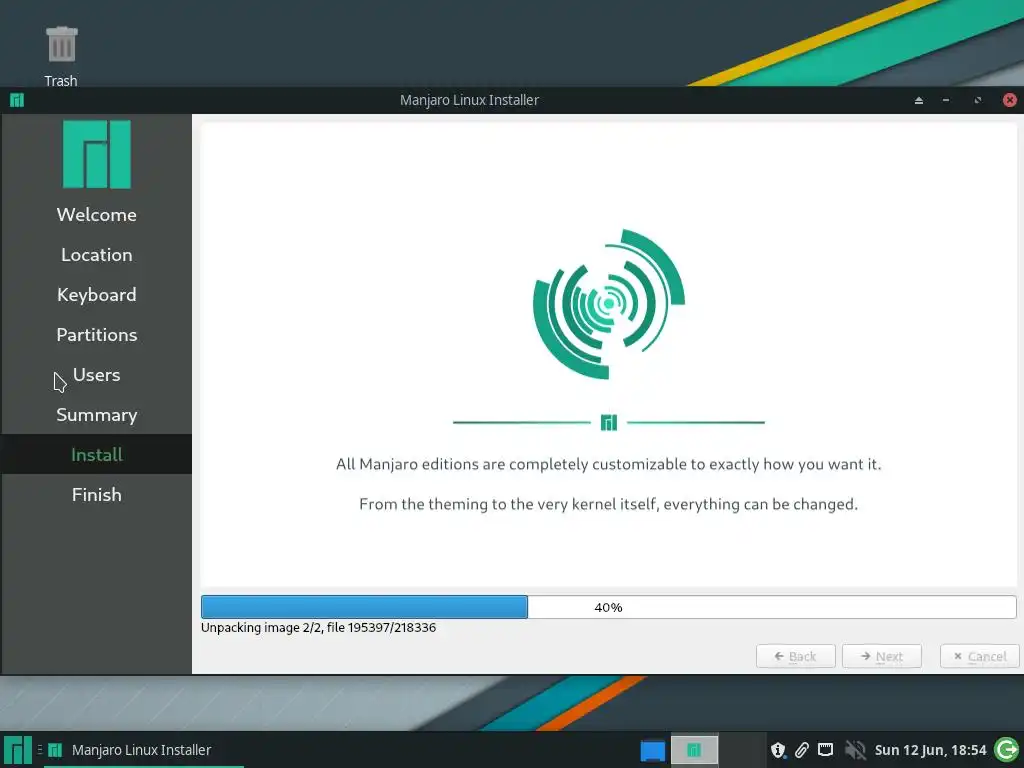
Task: Open the Trash icon on the desktop
Action: click(x=61, y=44)
